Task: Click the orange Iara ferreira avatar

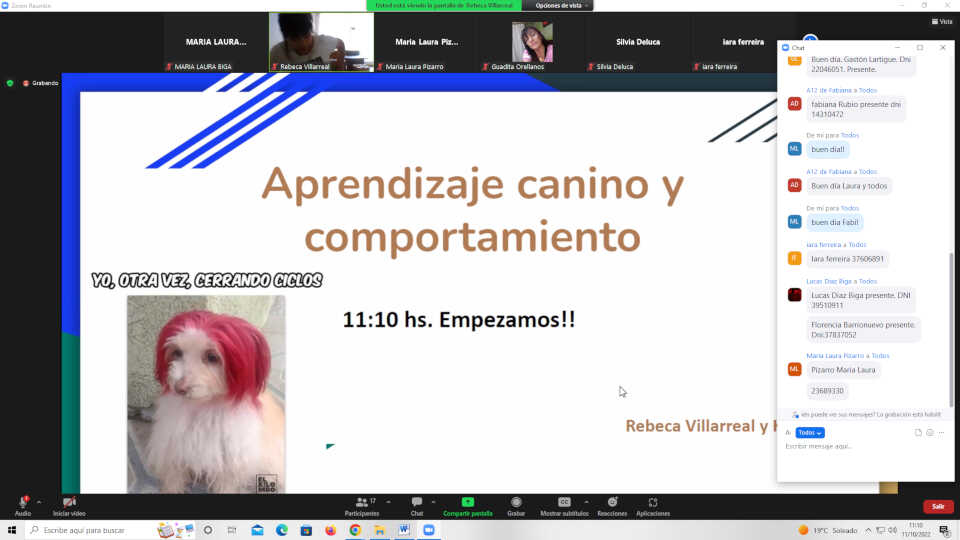Action: [x=794, y=258]
